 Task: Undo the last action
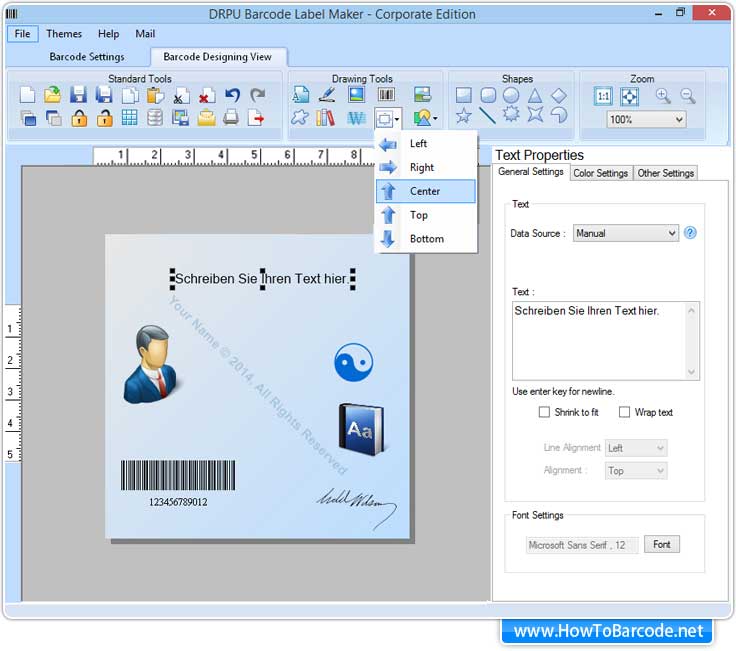232,95
